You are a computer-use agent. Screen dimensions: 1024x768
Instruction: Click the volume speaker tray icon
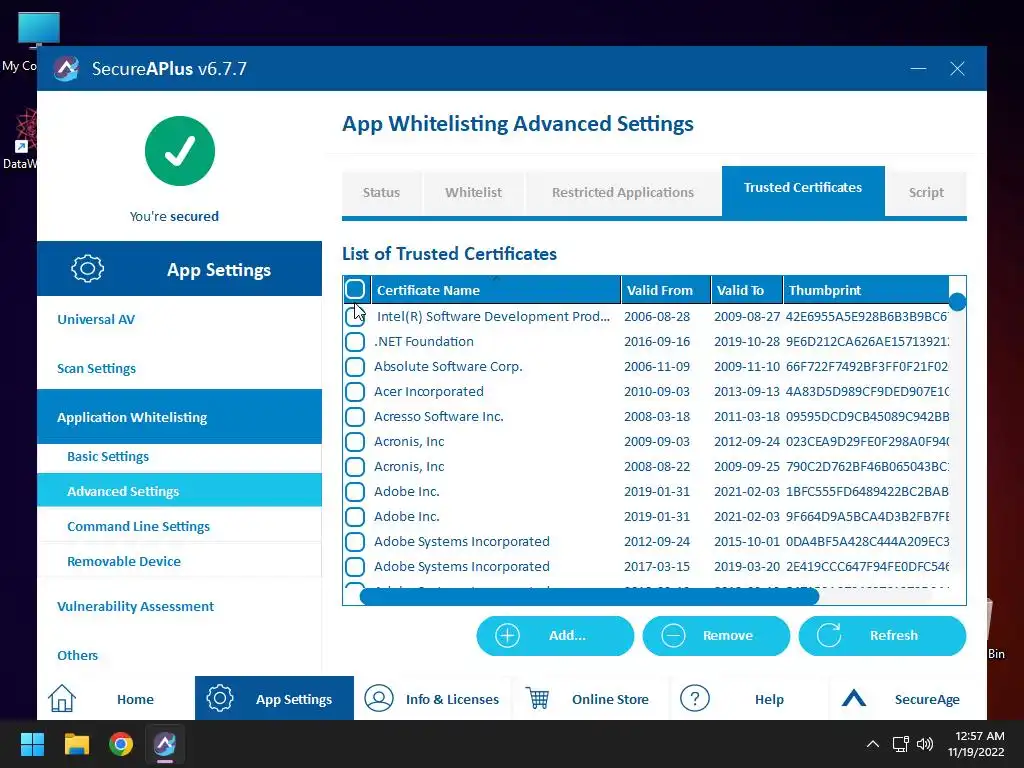(x=925, y=744)
